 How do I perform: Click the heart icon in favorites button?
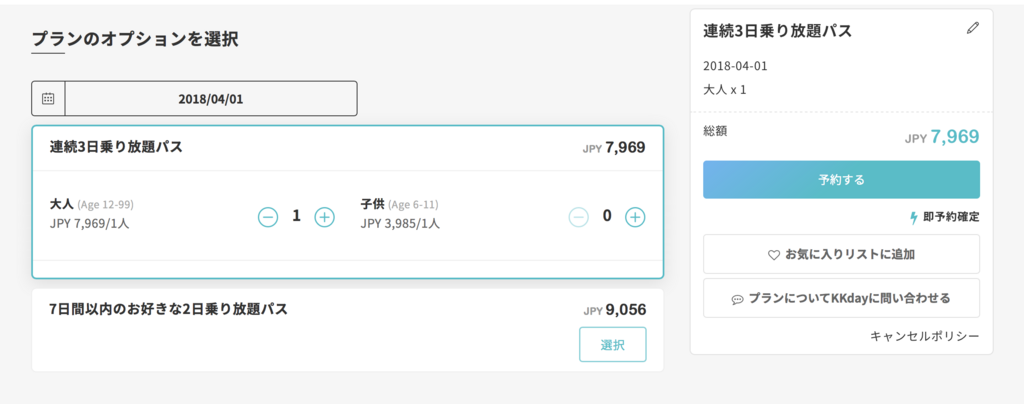[x=774, y=255]
